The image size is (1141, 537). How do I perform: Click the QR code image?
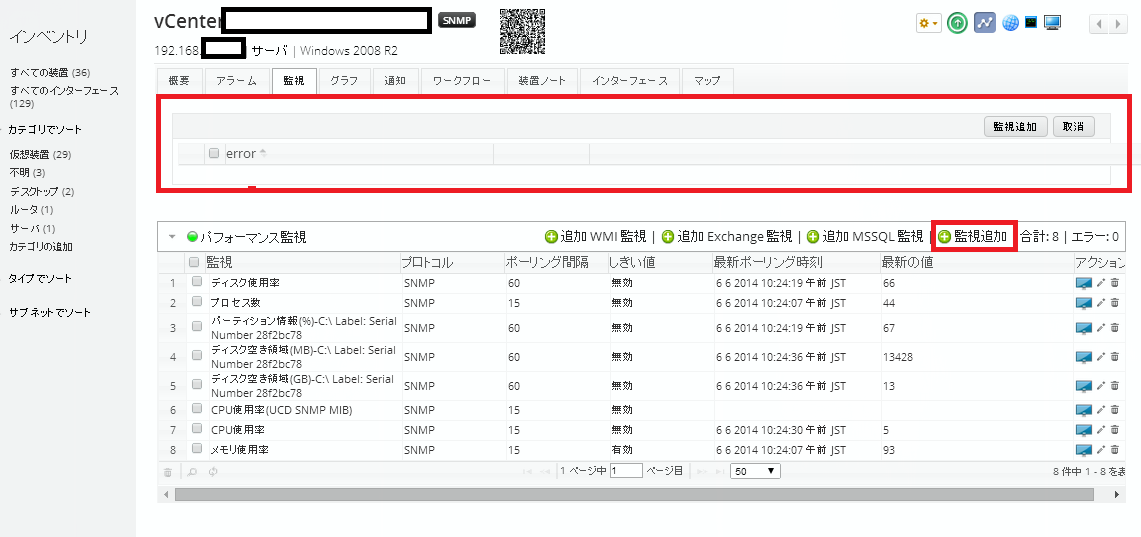point(522,32)
